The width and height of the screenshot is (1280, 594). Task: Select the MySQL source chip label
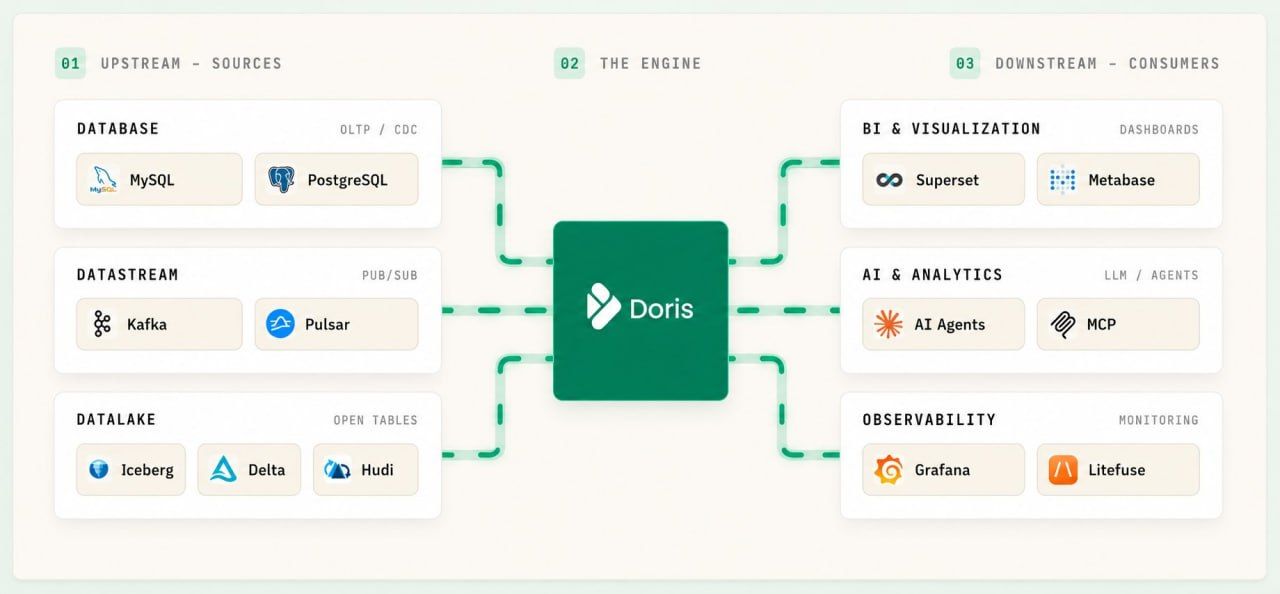(x=152, y=180)
